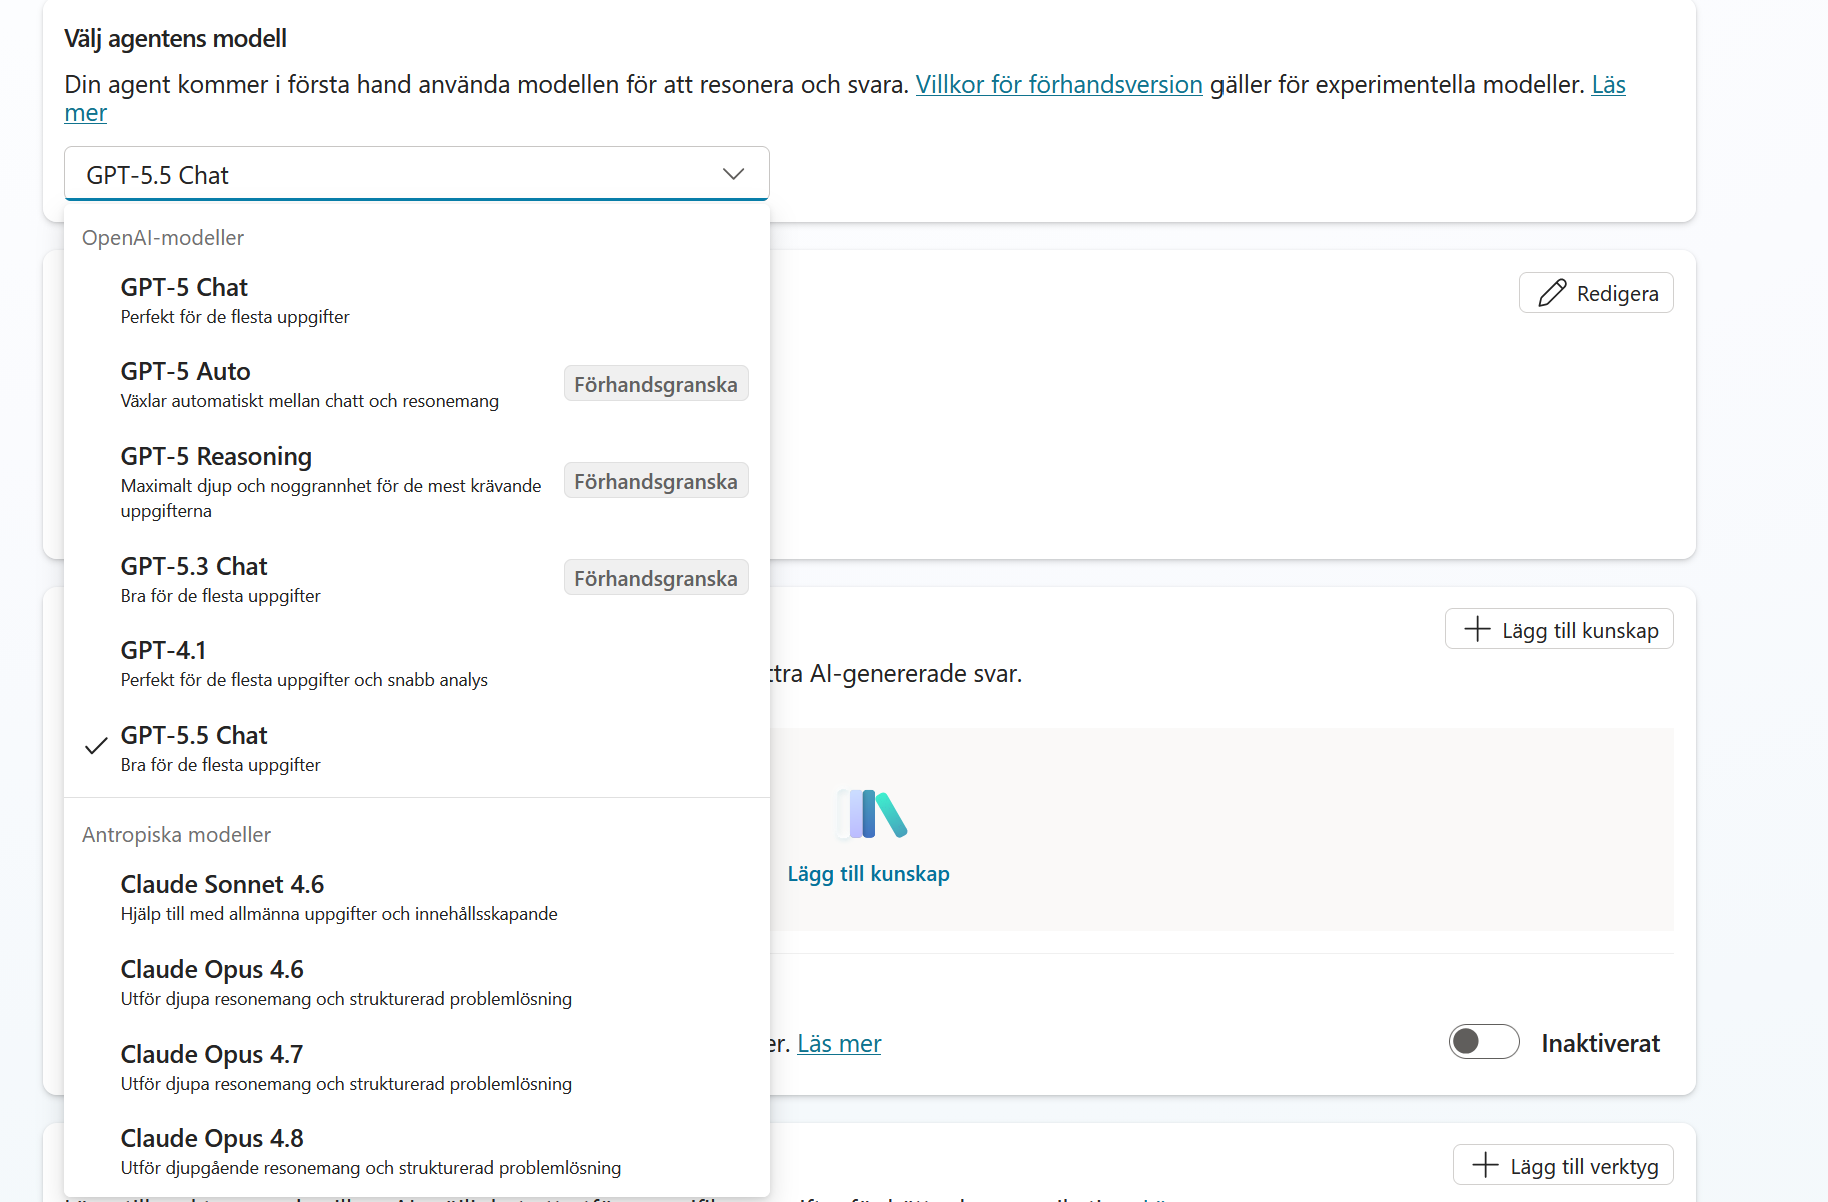Select GPT-5 Chat model option
Image resolution: width=1828 pixels, height=1202 pixels.
(416, 301)
